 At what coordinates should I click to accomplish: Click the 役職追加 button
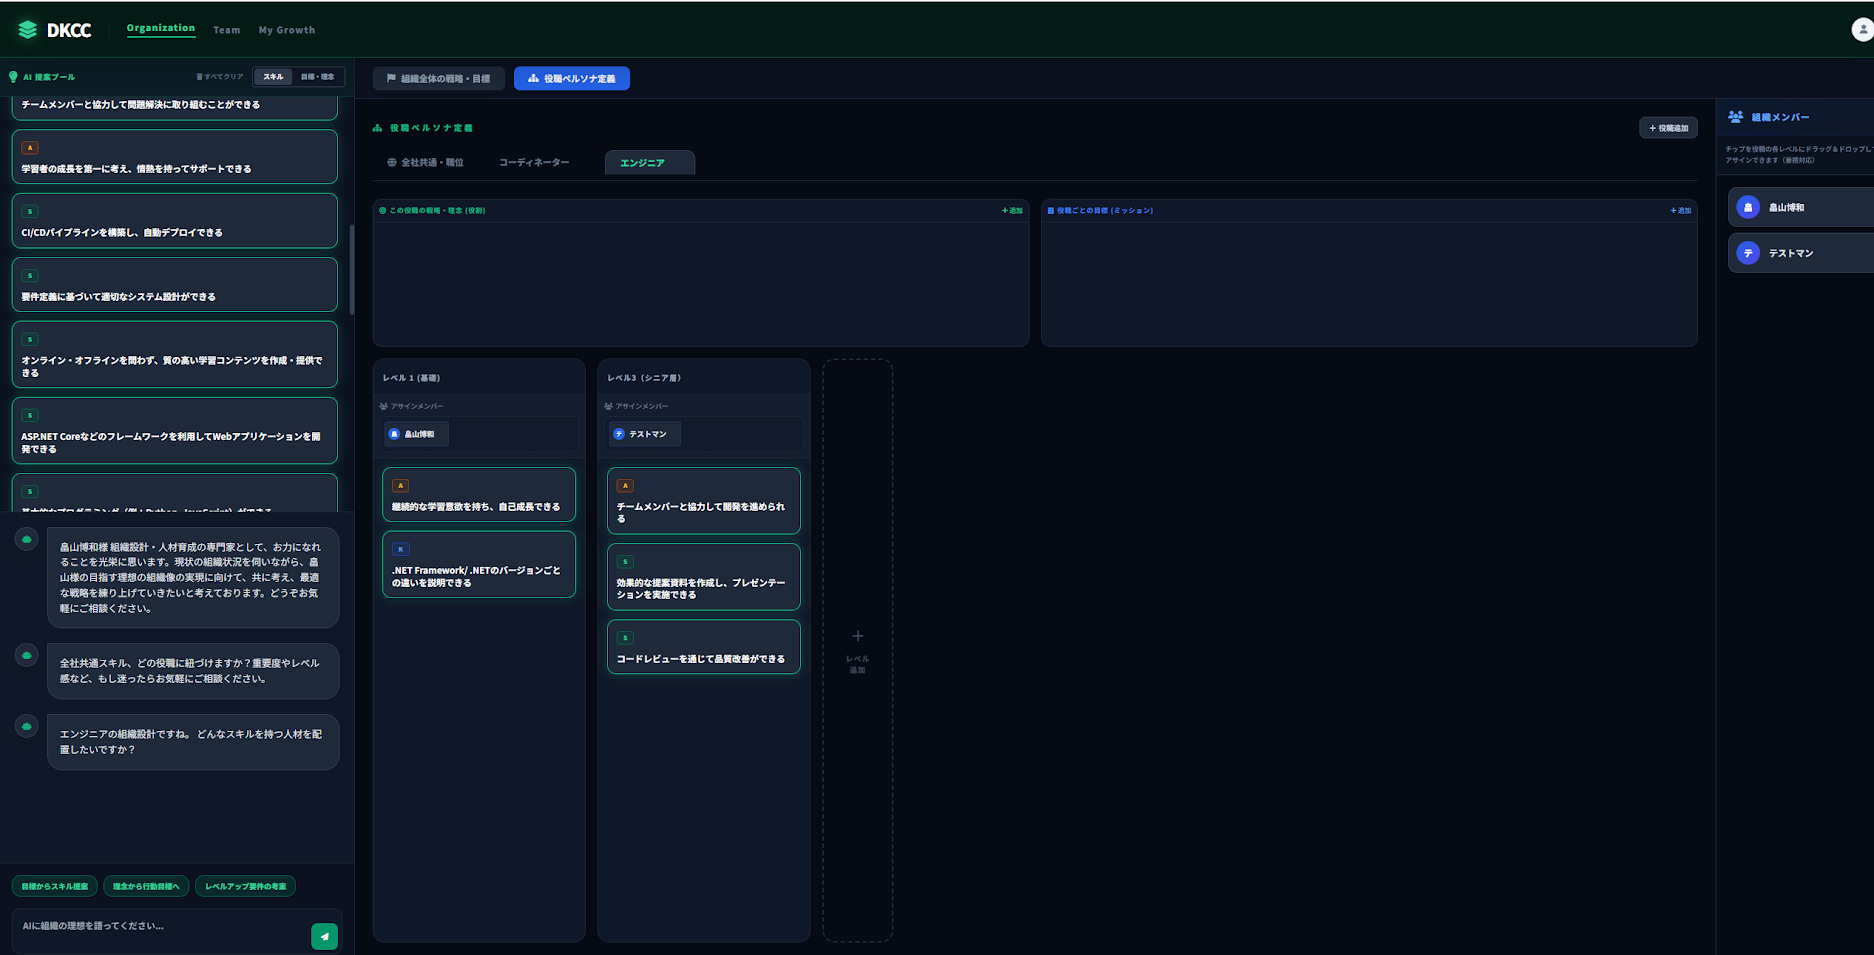click(1668, 128)
